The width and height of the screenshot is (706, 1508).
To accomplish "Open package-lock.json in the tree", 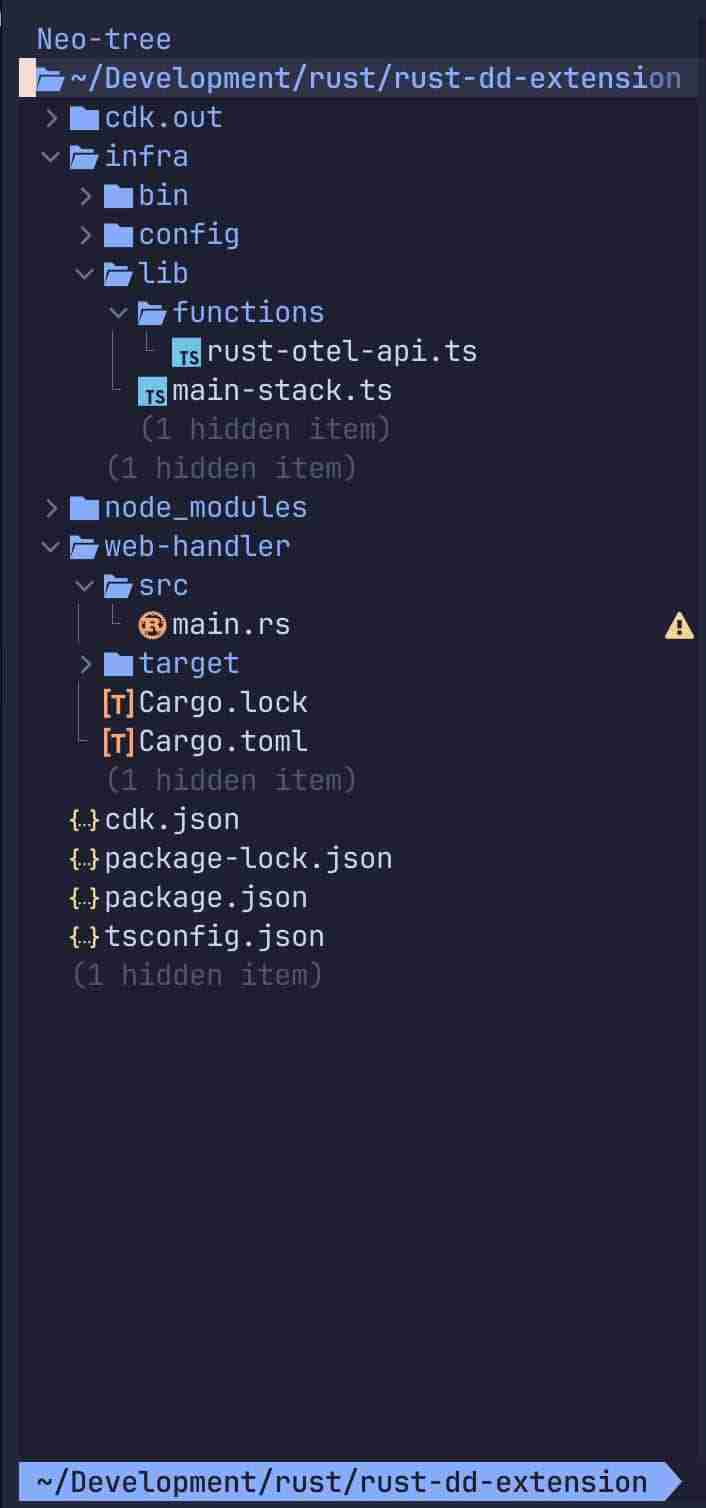I will (248, 859).
